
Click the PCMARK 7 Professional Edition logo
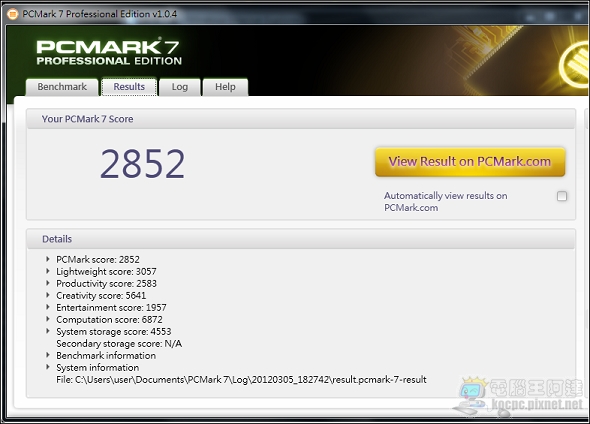109,52
